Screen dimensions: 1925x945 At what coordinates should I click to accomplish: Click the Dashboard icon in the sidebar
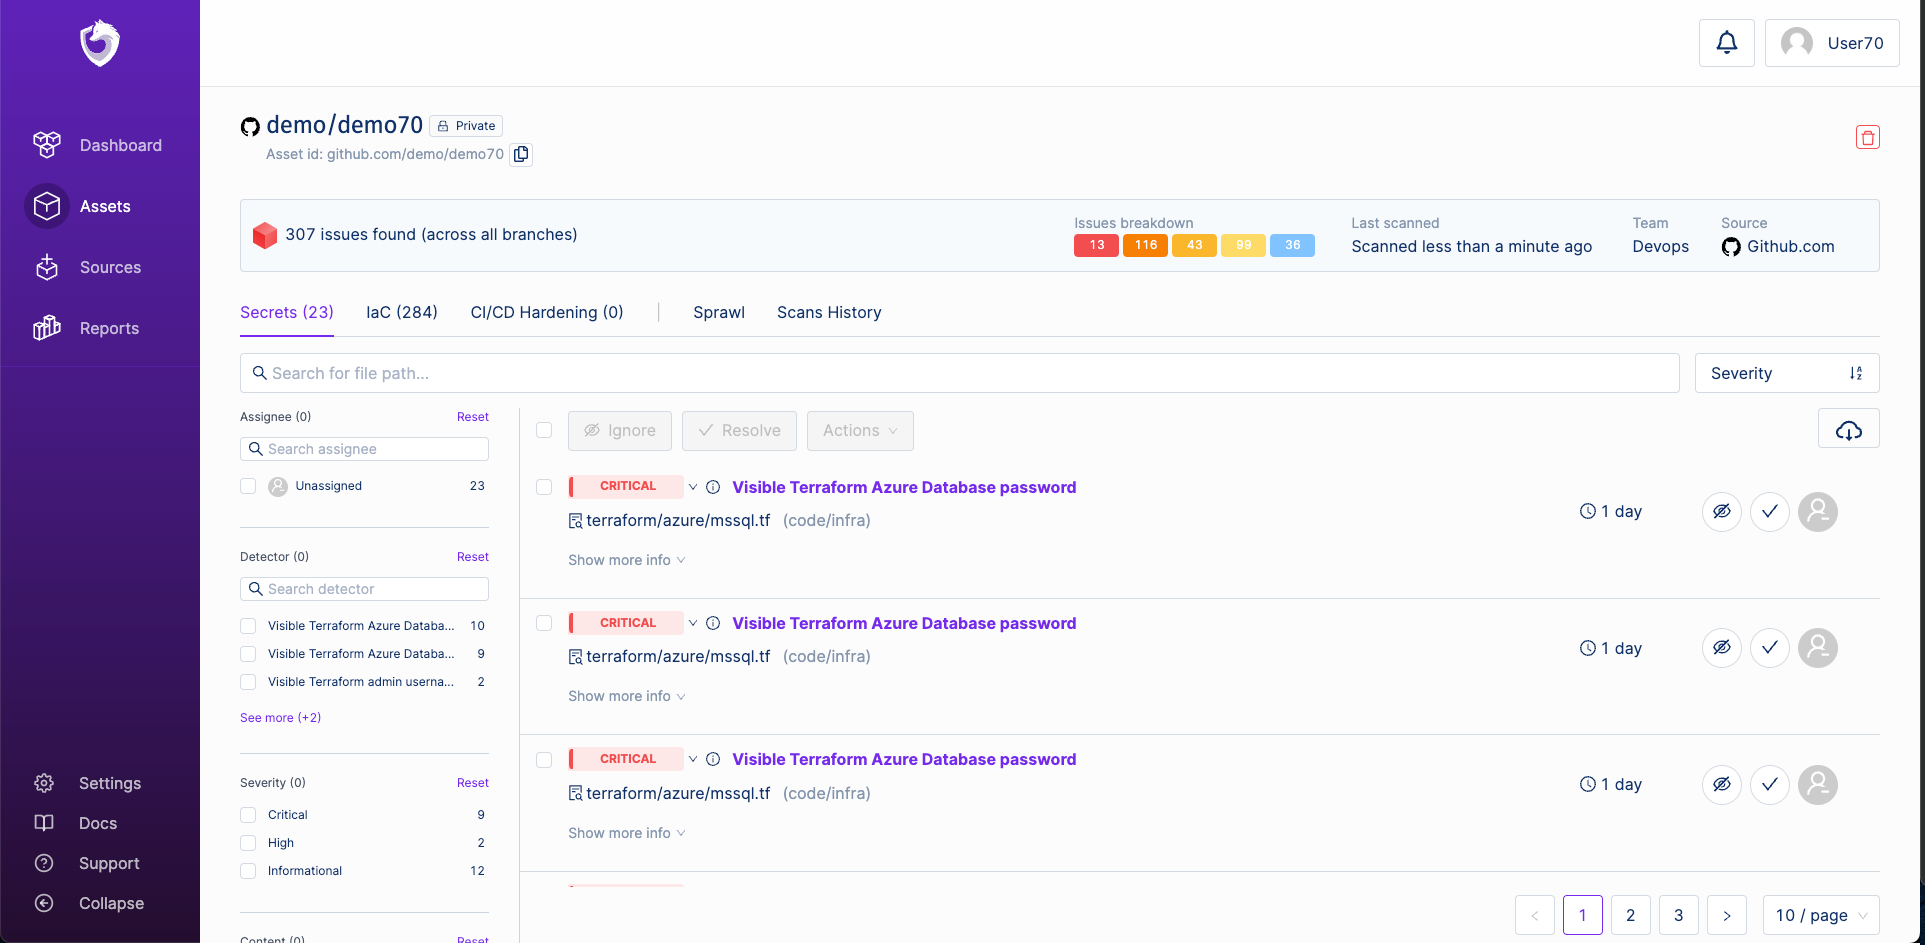47,145
